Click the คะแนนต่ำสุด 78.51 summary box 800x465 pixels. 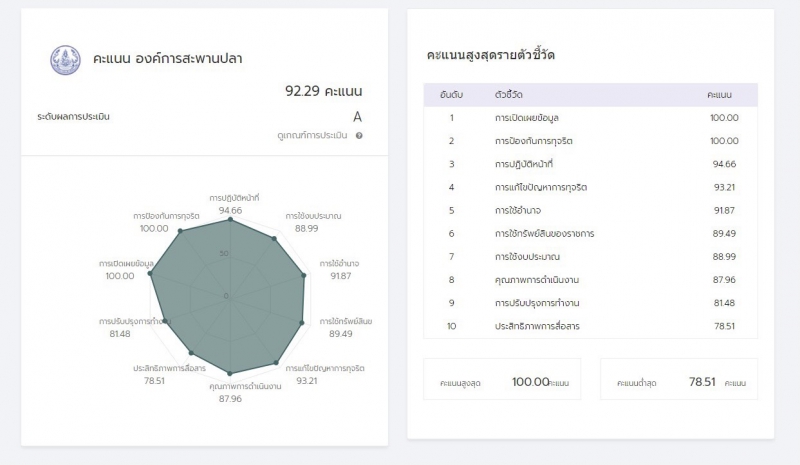(679, 381)
